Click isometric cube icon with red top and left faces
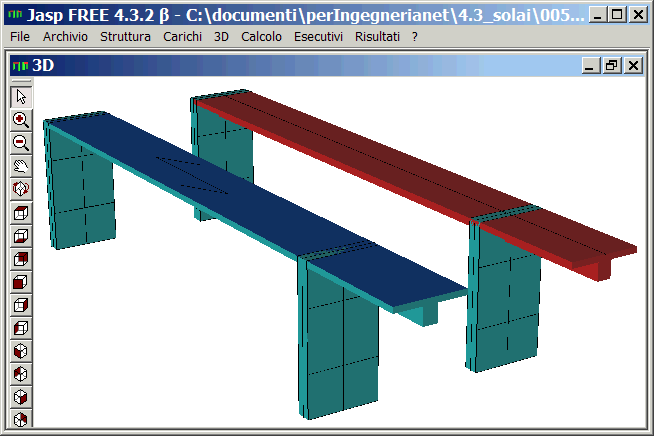Viewport: 654px width, 436px height. 21,374
